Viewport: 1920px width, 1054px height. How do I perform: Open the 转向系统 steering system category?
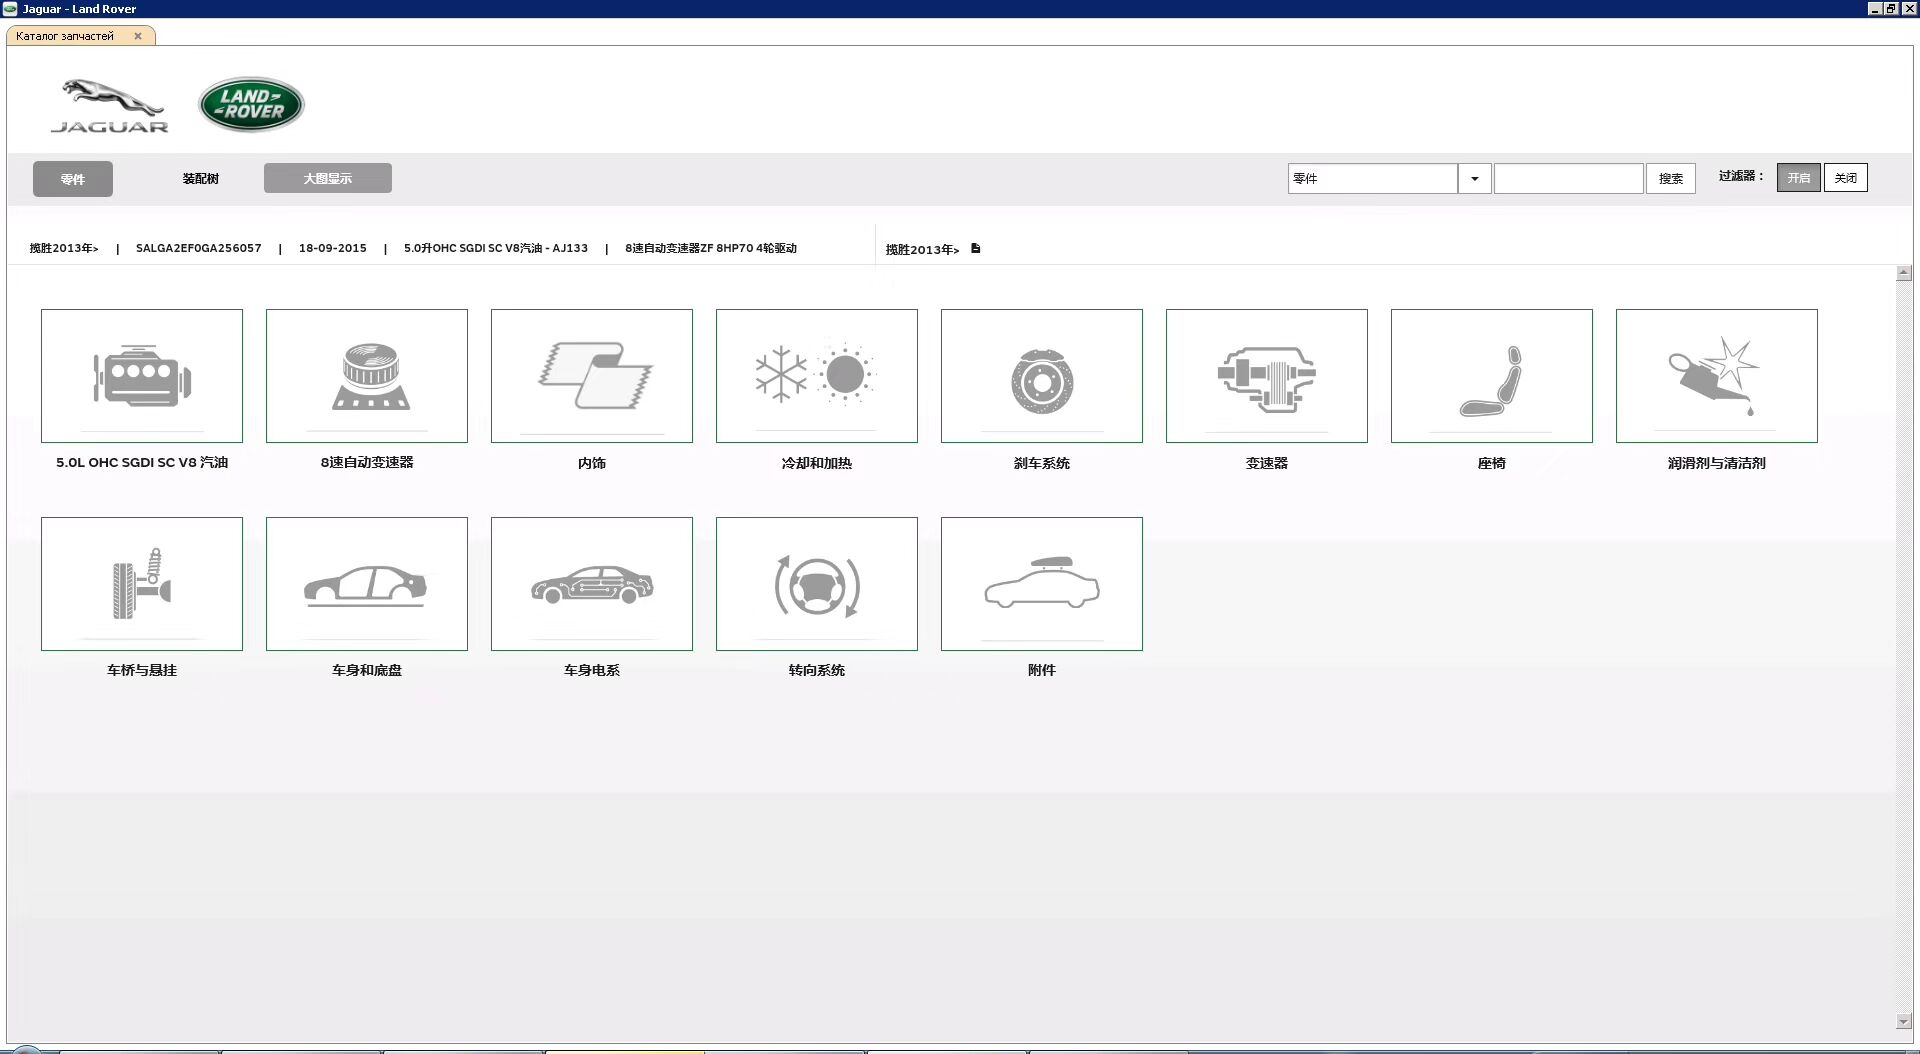(817, 584)
